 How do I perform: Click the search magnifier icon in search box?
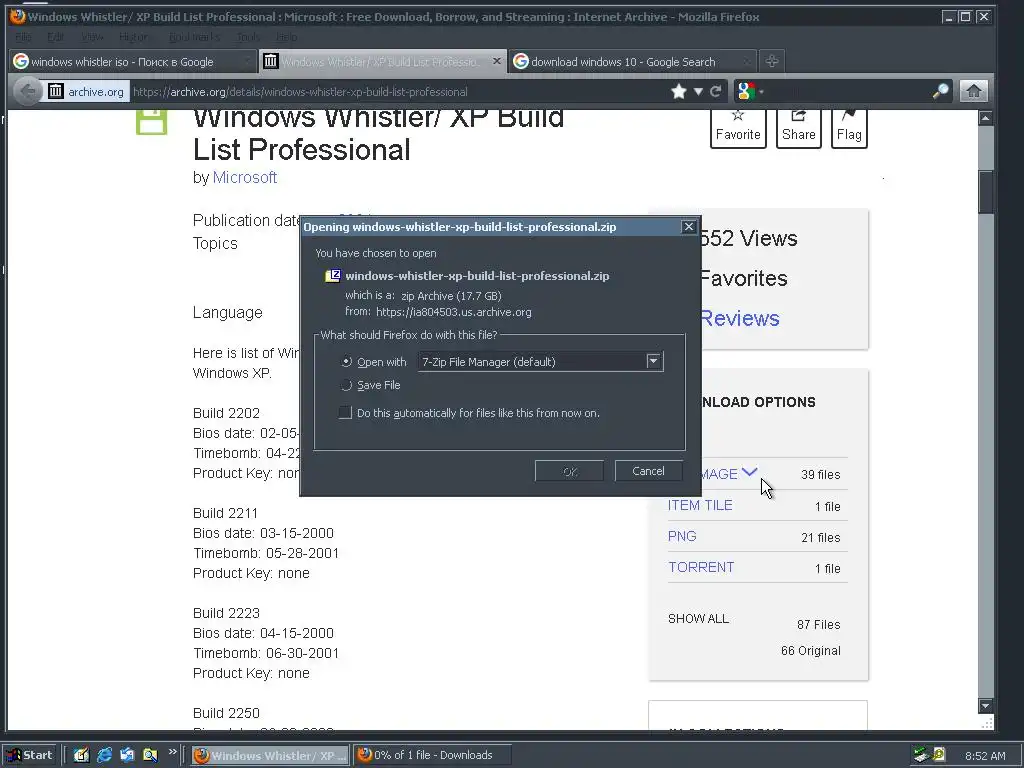(x=940, y=91)
